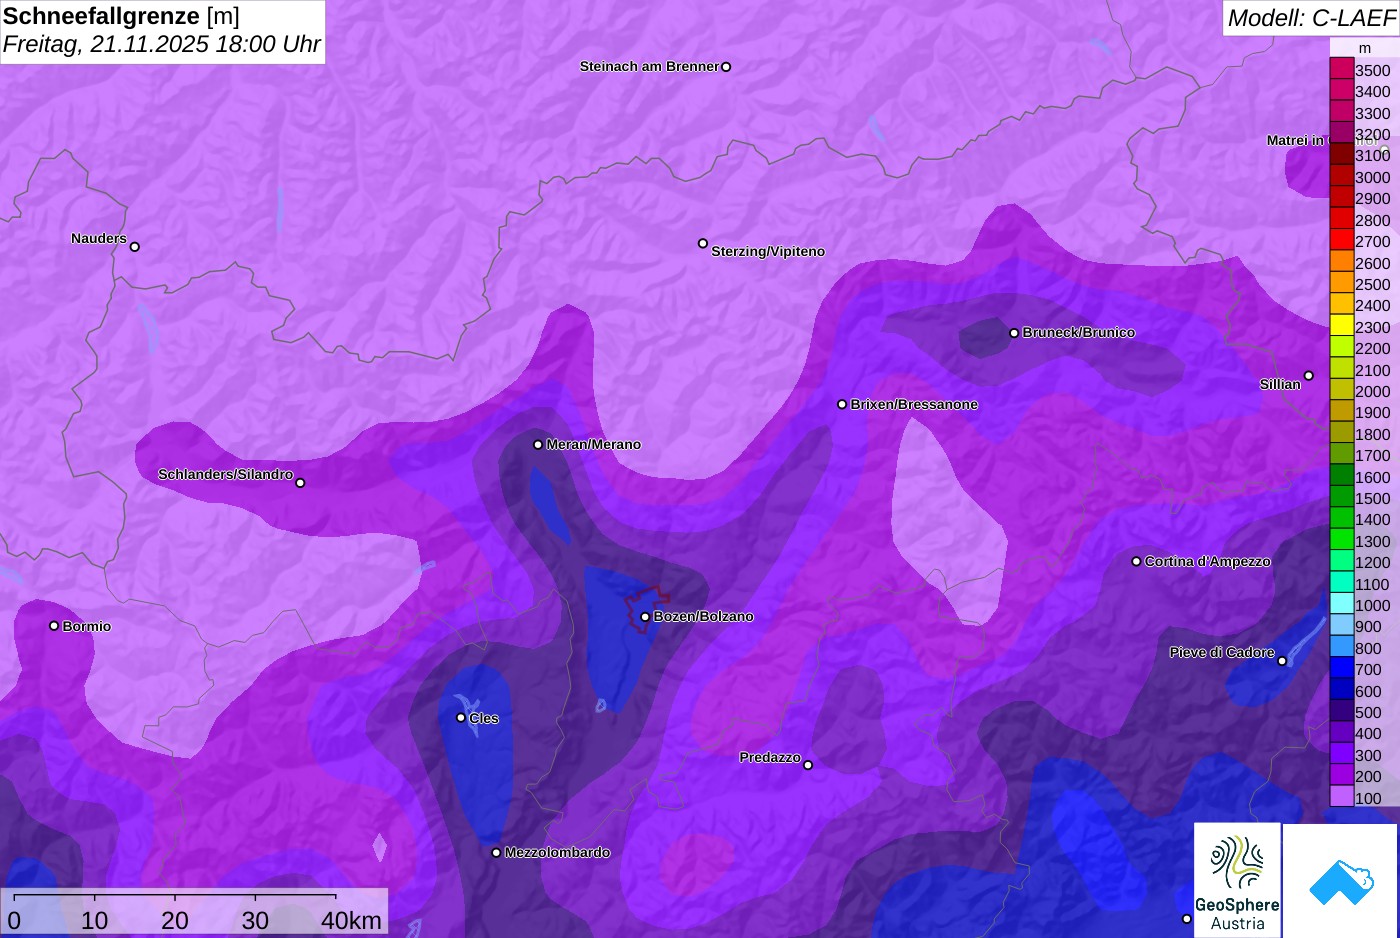Click the Schneefallgrenze [m] title
The height and width of the screenshot is (938, 1400).
coord(121,16)
